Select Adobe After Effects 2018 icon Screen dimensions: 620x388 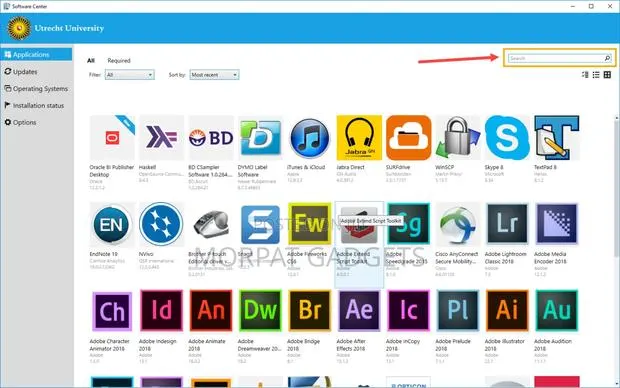pos(359,311)
